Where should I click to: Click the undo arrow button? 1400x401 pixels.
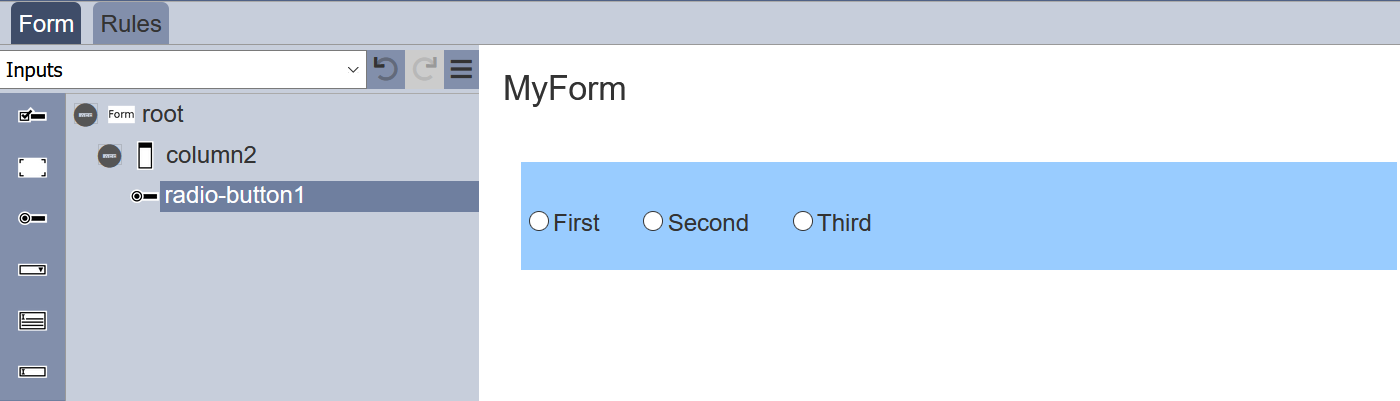[386, 69]
